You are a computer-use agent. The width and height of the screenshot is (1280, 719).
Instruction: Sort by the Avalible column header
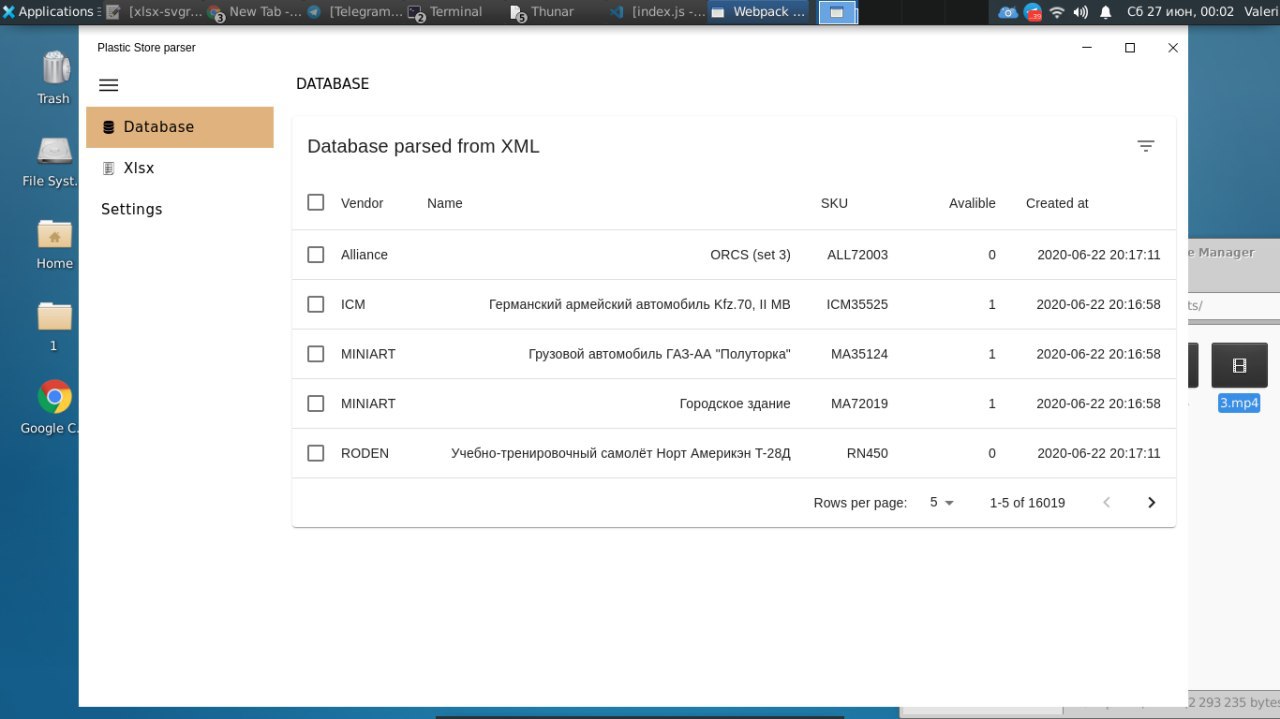pos(972,203)
